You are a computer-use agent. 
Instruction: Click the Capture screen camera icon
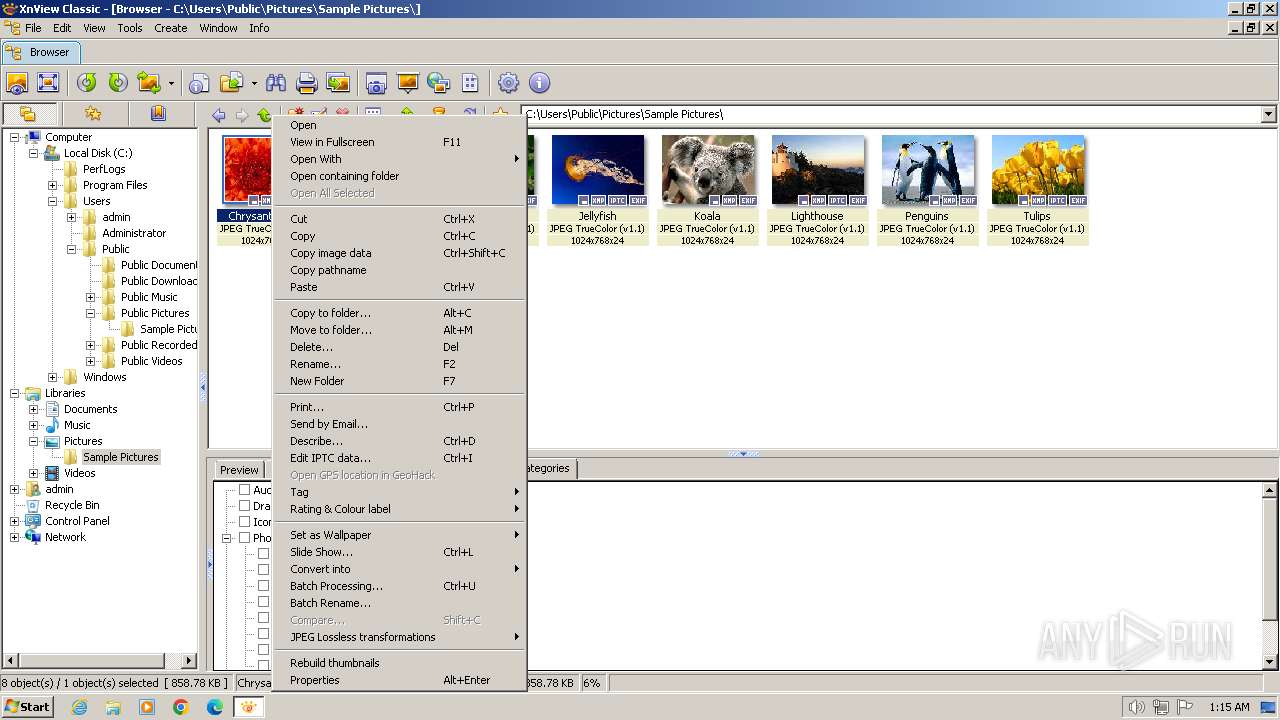click(376, 83)
